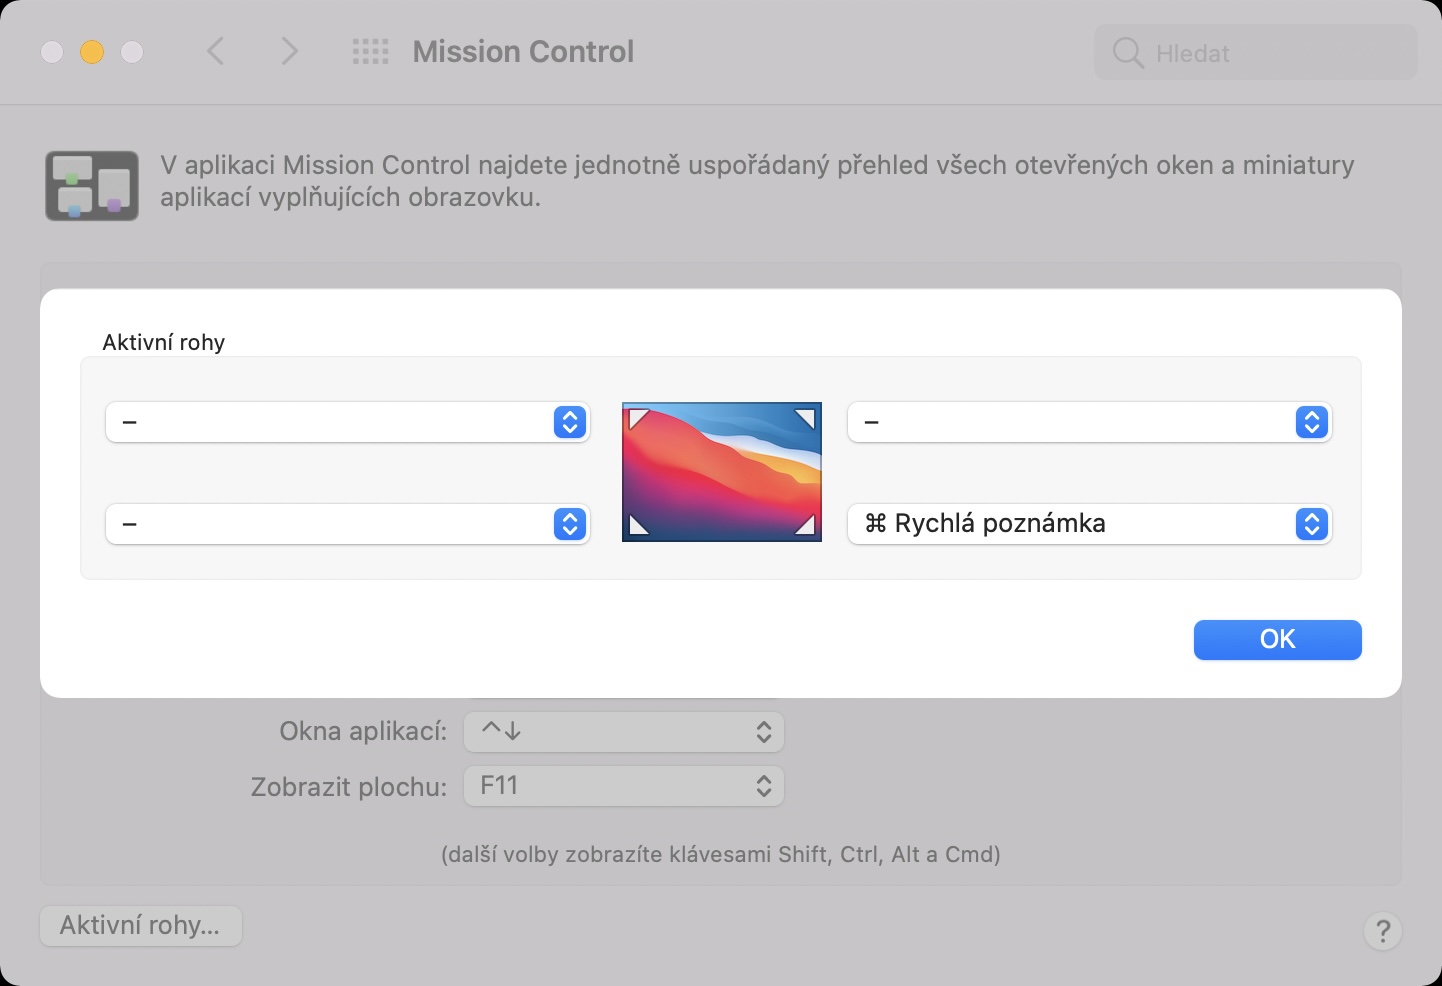Click the top-right corner marker on the preview
Screen dimensions: 1442x986
806,417
